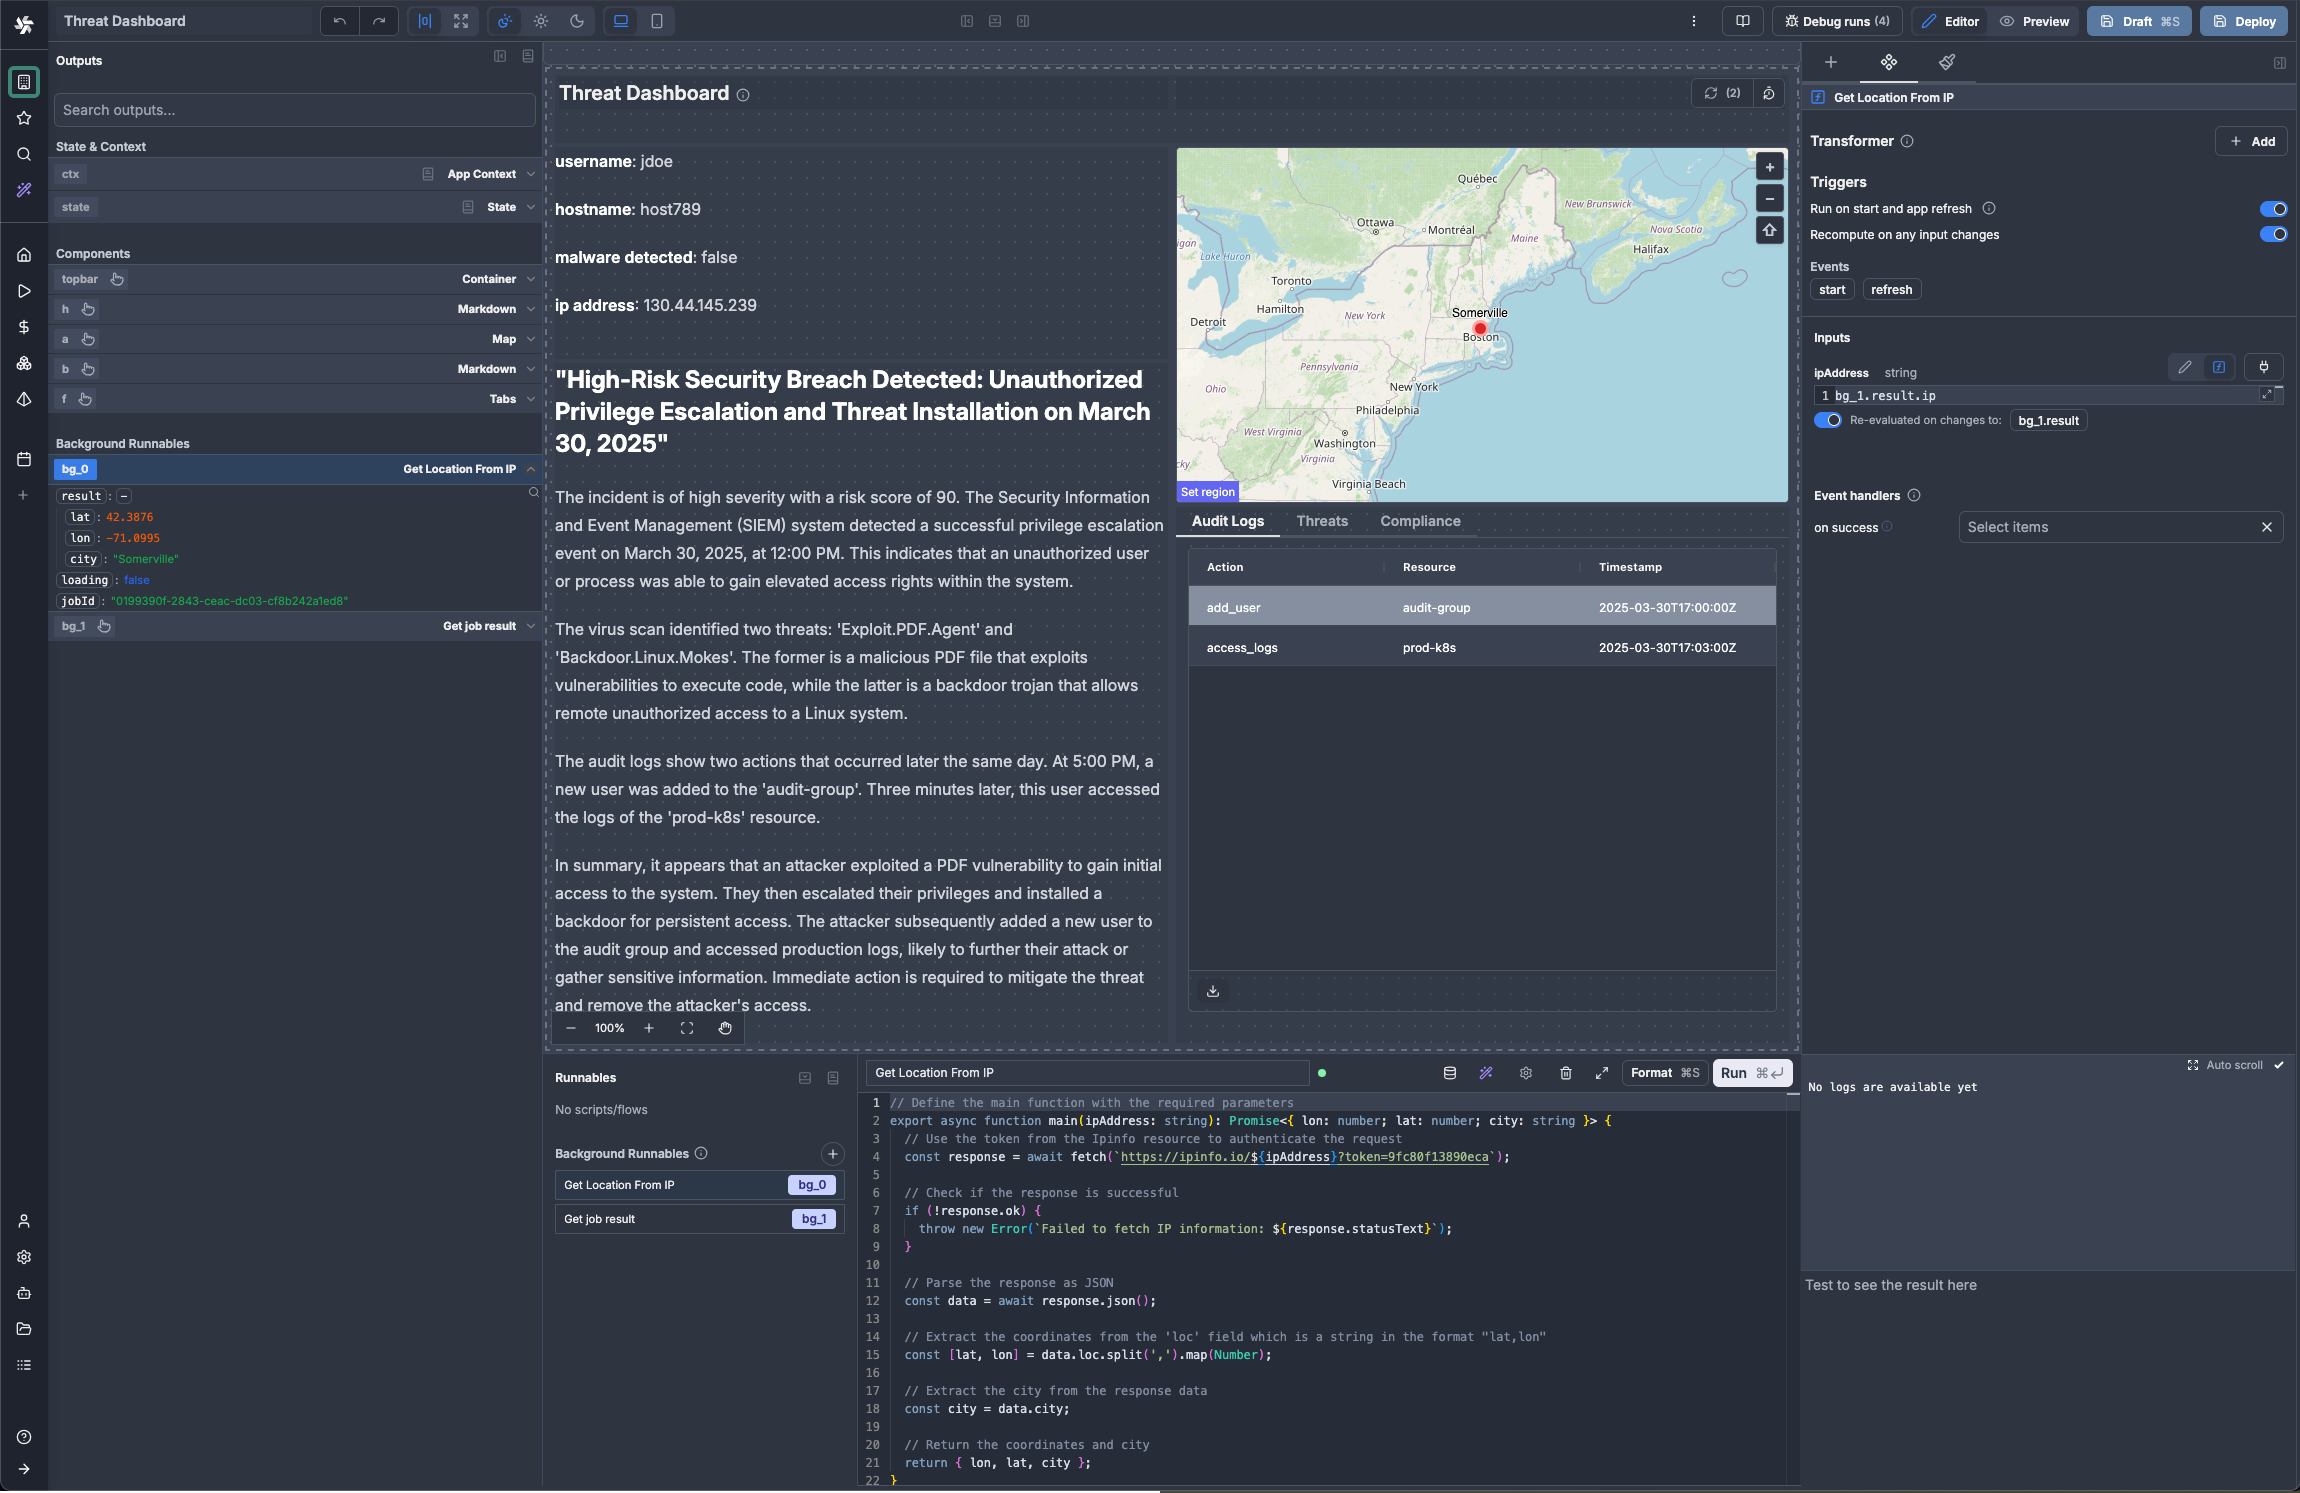Viewport: 2300px width, 1493px height.
Task: Open the AI assistant in the code editor
Action: [x=1485, y=1073]
